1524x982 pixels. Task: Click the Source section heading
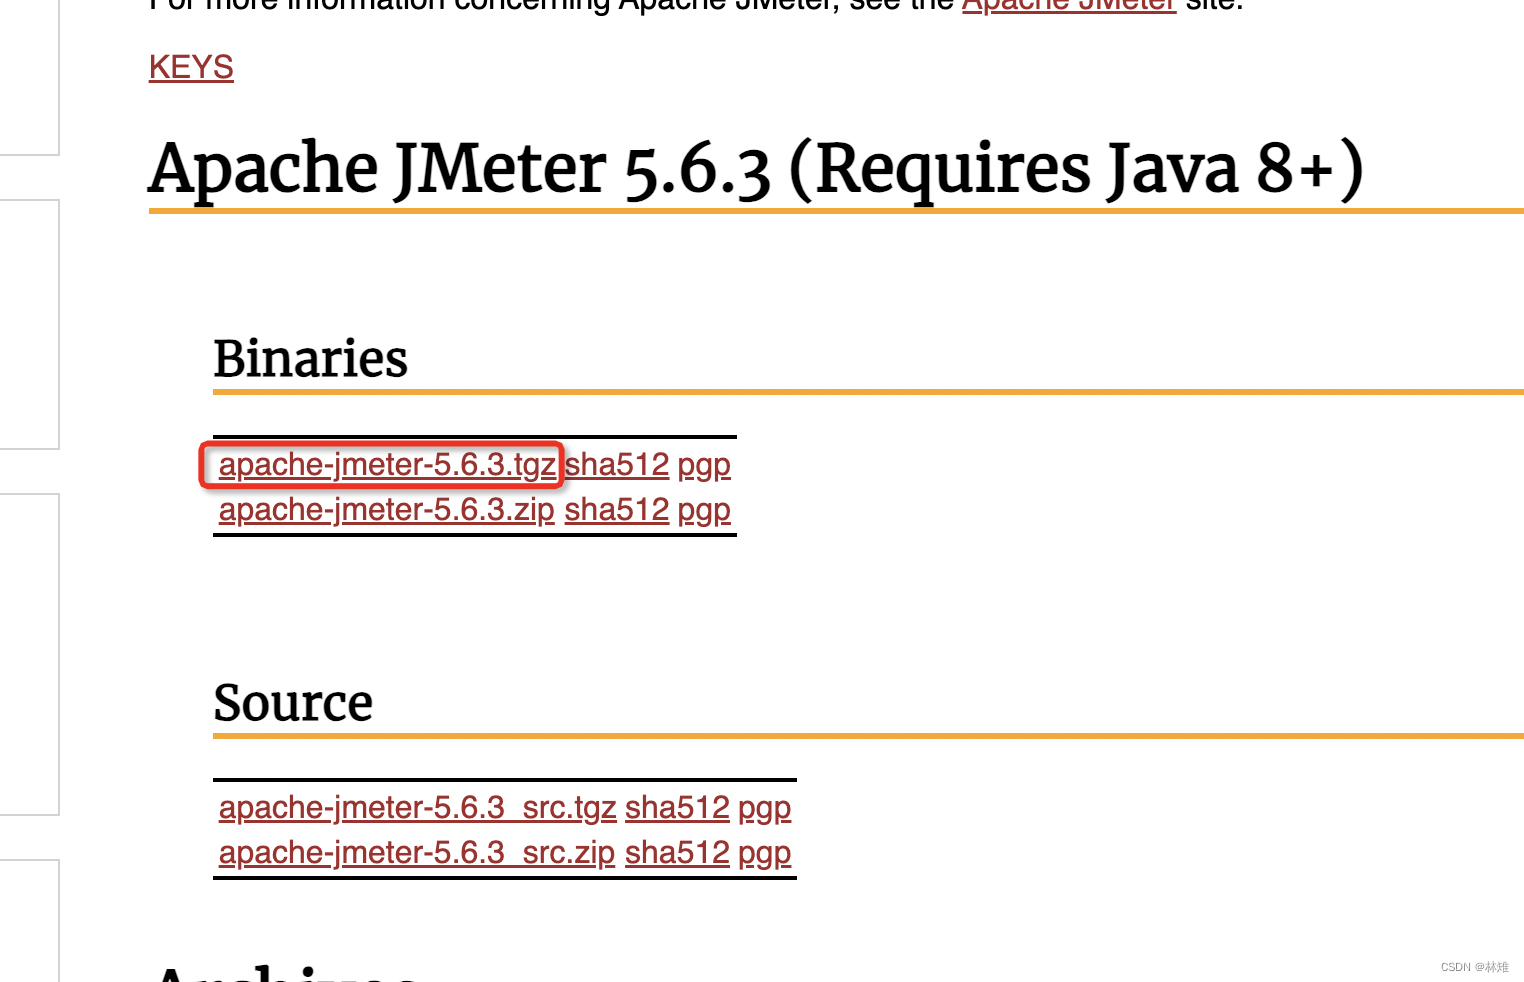292,703
